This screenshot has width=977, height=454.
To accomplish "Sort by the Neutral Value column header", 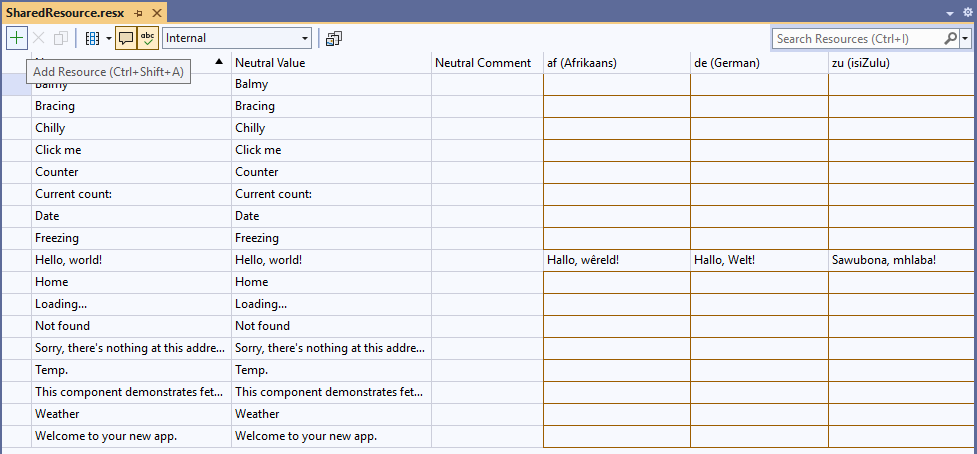I will (330, 62).
